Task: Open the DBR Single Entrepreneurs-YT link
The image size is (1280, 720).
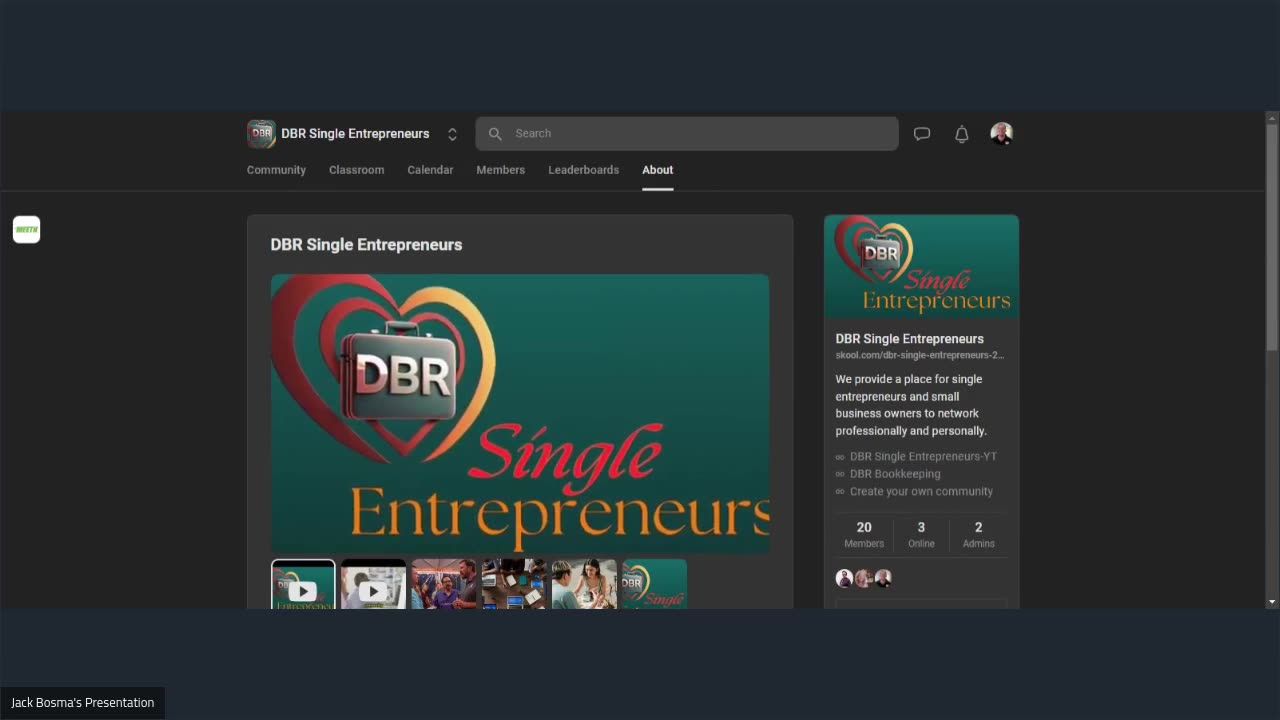Action: (x=923, y=456)
